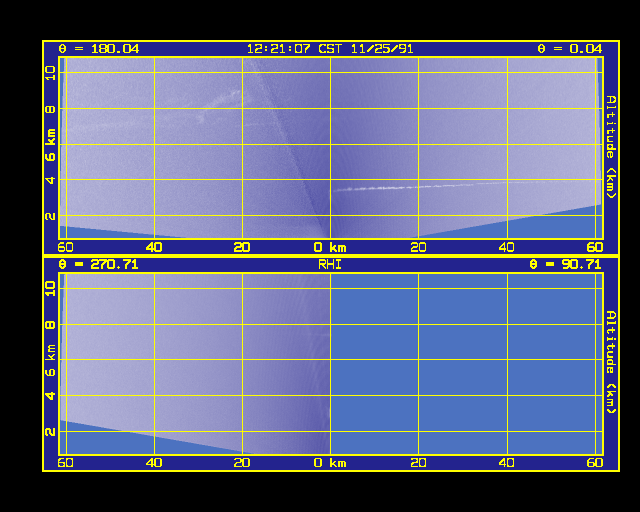Click lower panel's 20 label on 270.71 side
The width and height of the screenshot is (640, 512).
(242, 463)
